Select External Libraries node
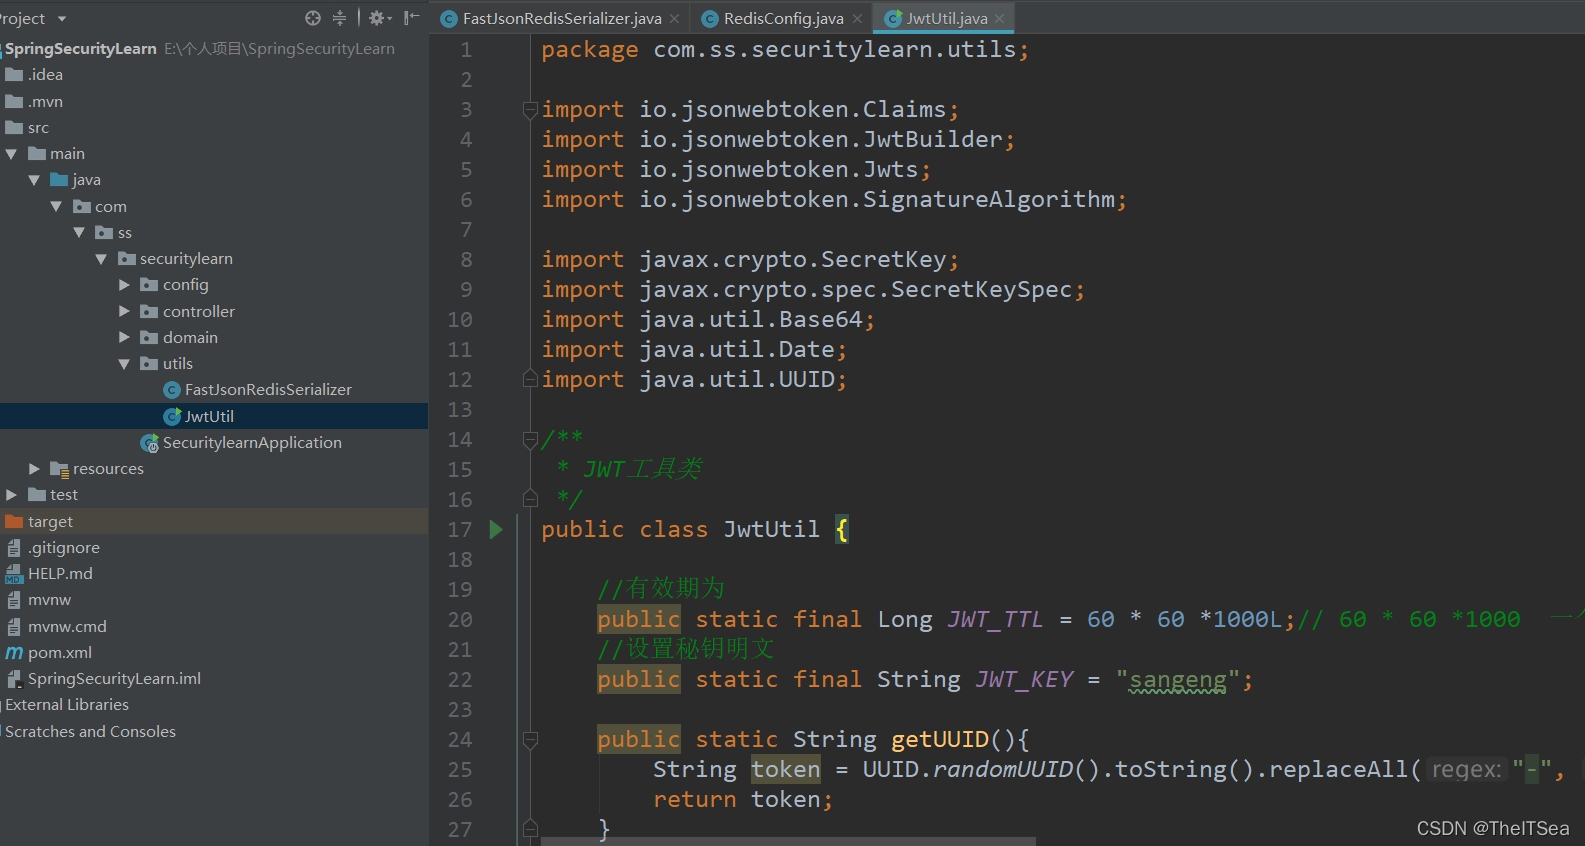The height and width of the screenshot is (846, 1585). (67, 705)
